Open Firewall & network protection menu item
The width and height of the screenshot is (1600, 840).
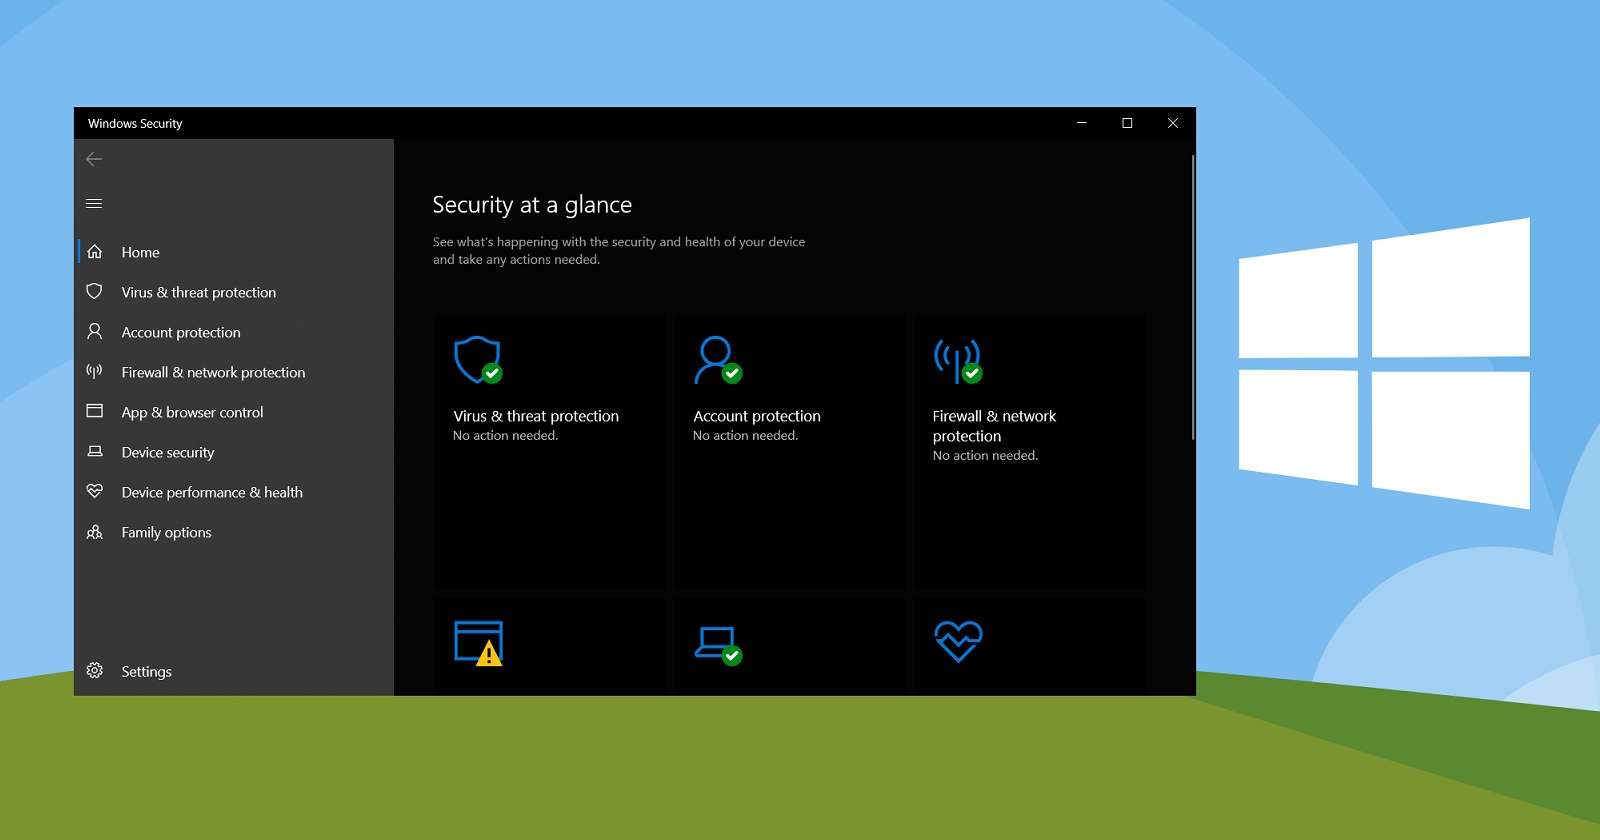(213, 372)
